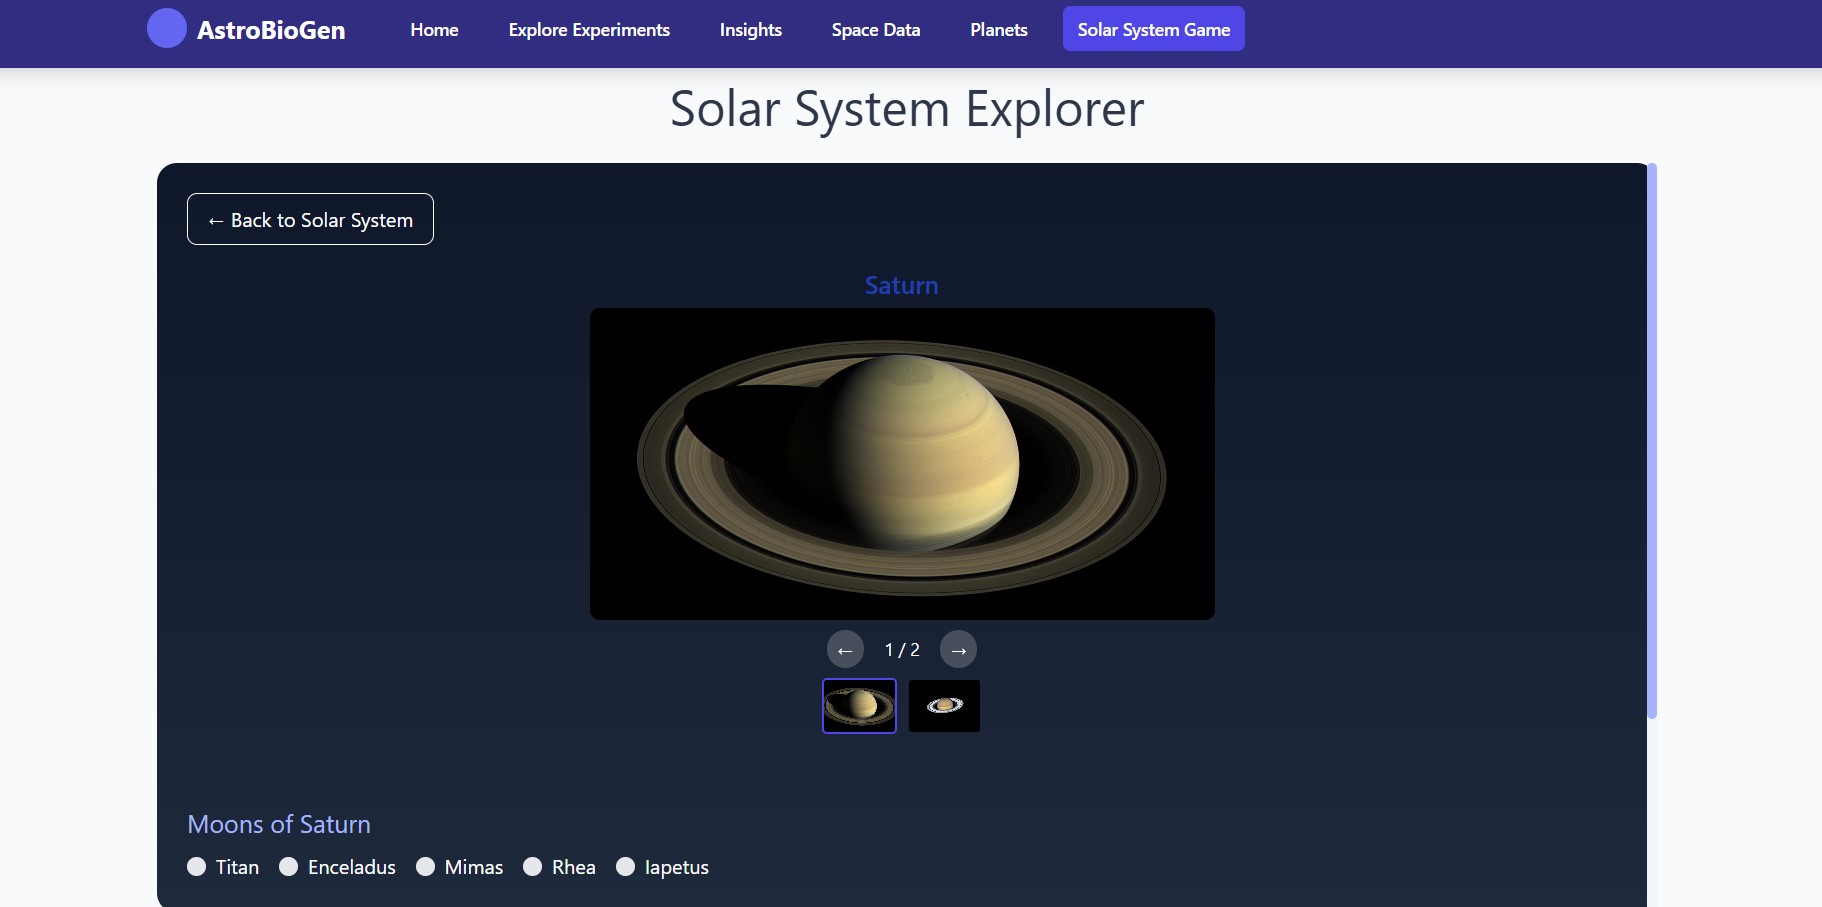Open the Solar System Game tab

pyautogui.click(x=1154, y=29)
